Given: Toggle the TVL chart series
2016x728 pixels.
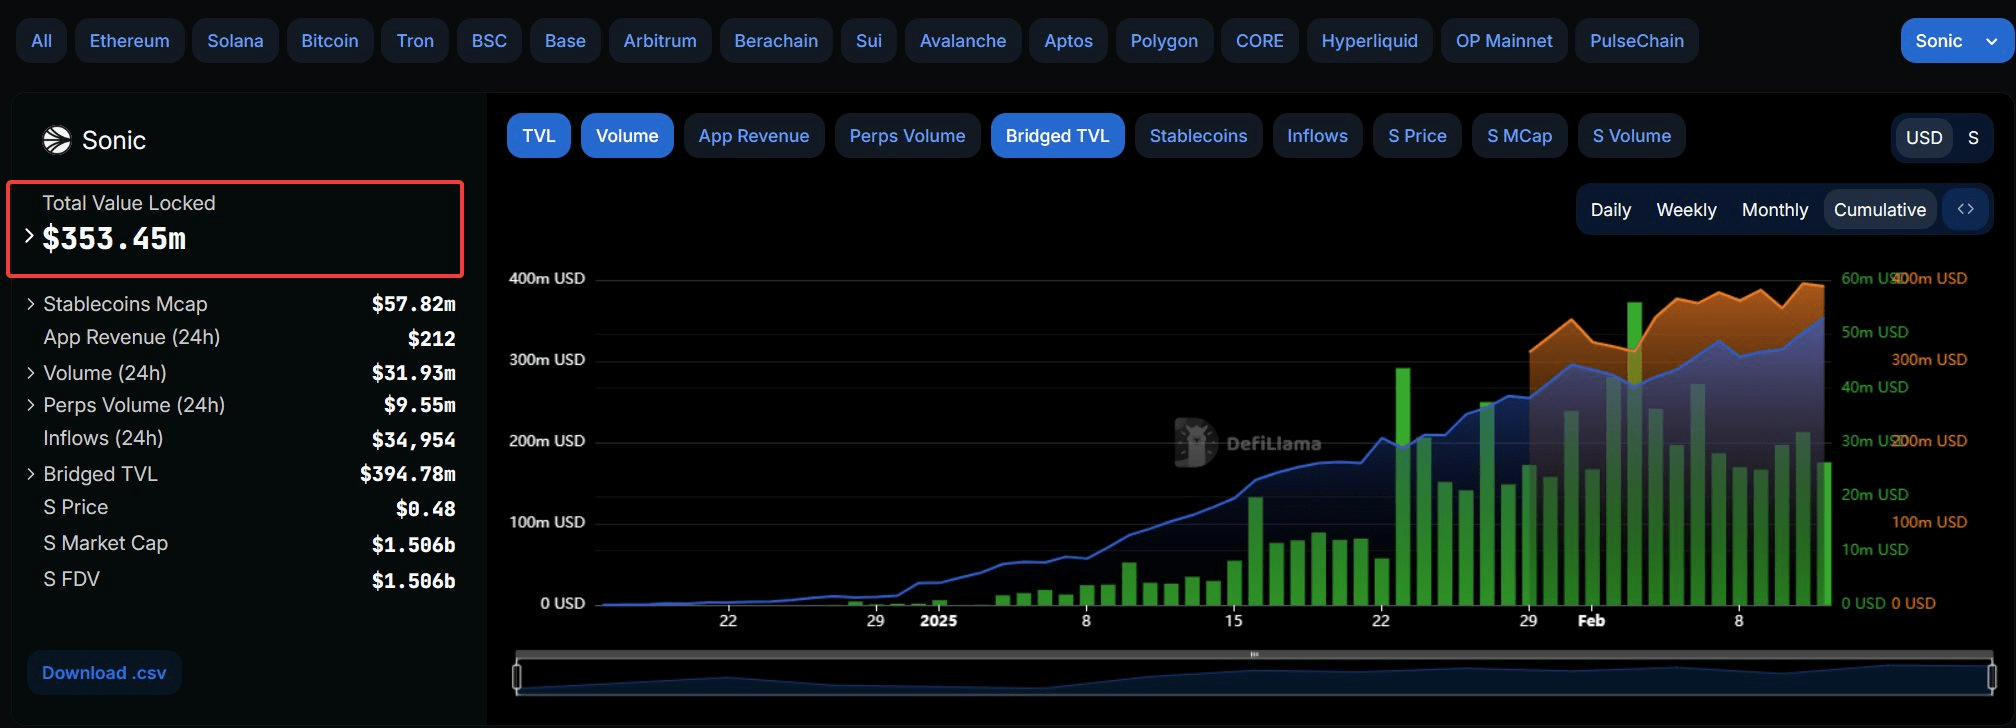Looking at the screenshot, I should 539,136.
